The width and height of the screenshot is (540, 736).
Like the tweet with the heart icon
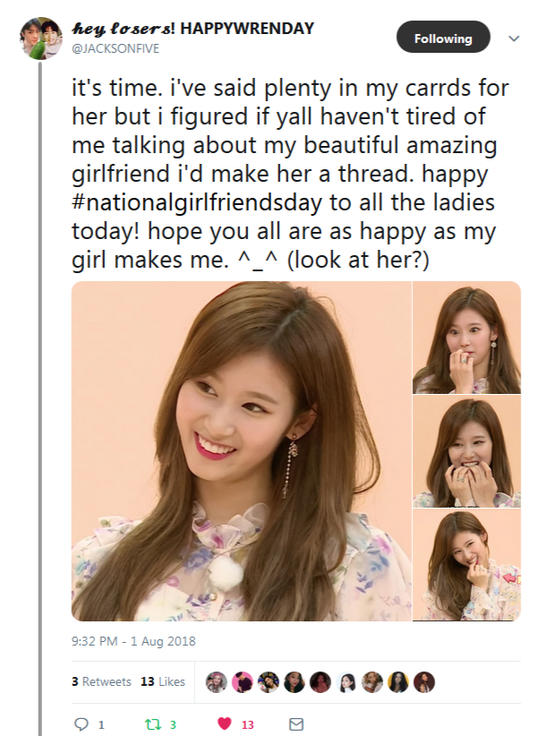coord(224,724)
